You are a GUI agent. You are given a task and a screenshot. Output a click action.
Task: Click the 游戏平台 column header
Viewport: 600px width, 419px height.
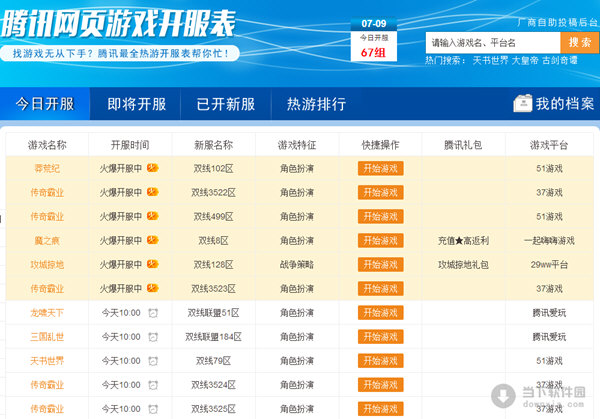click(x=549, y=145)
